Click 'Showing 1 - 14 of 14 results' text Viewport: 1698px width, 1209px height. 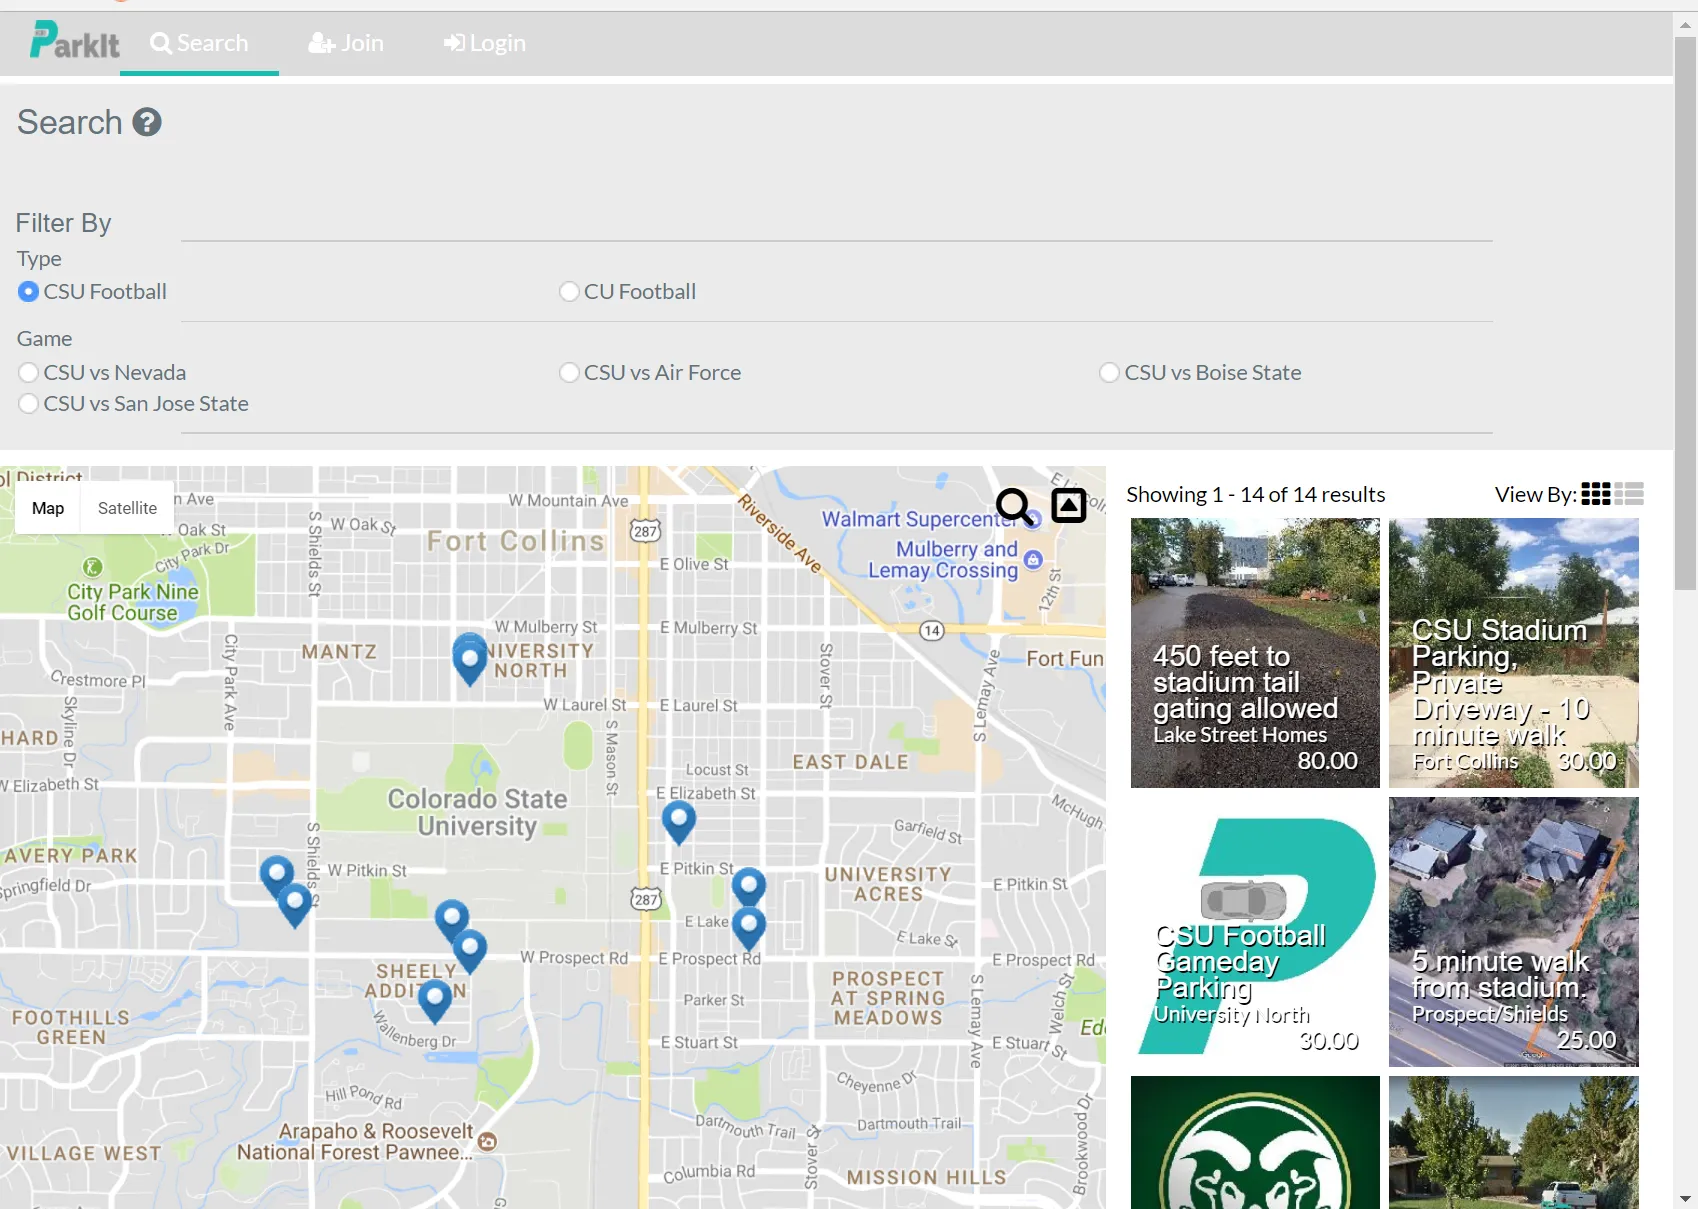click(x=1255, y=494)
